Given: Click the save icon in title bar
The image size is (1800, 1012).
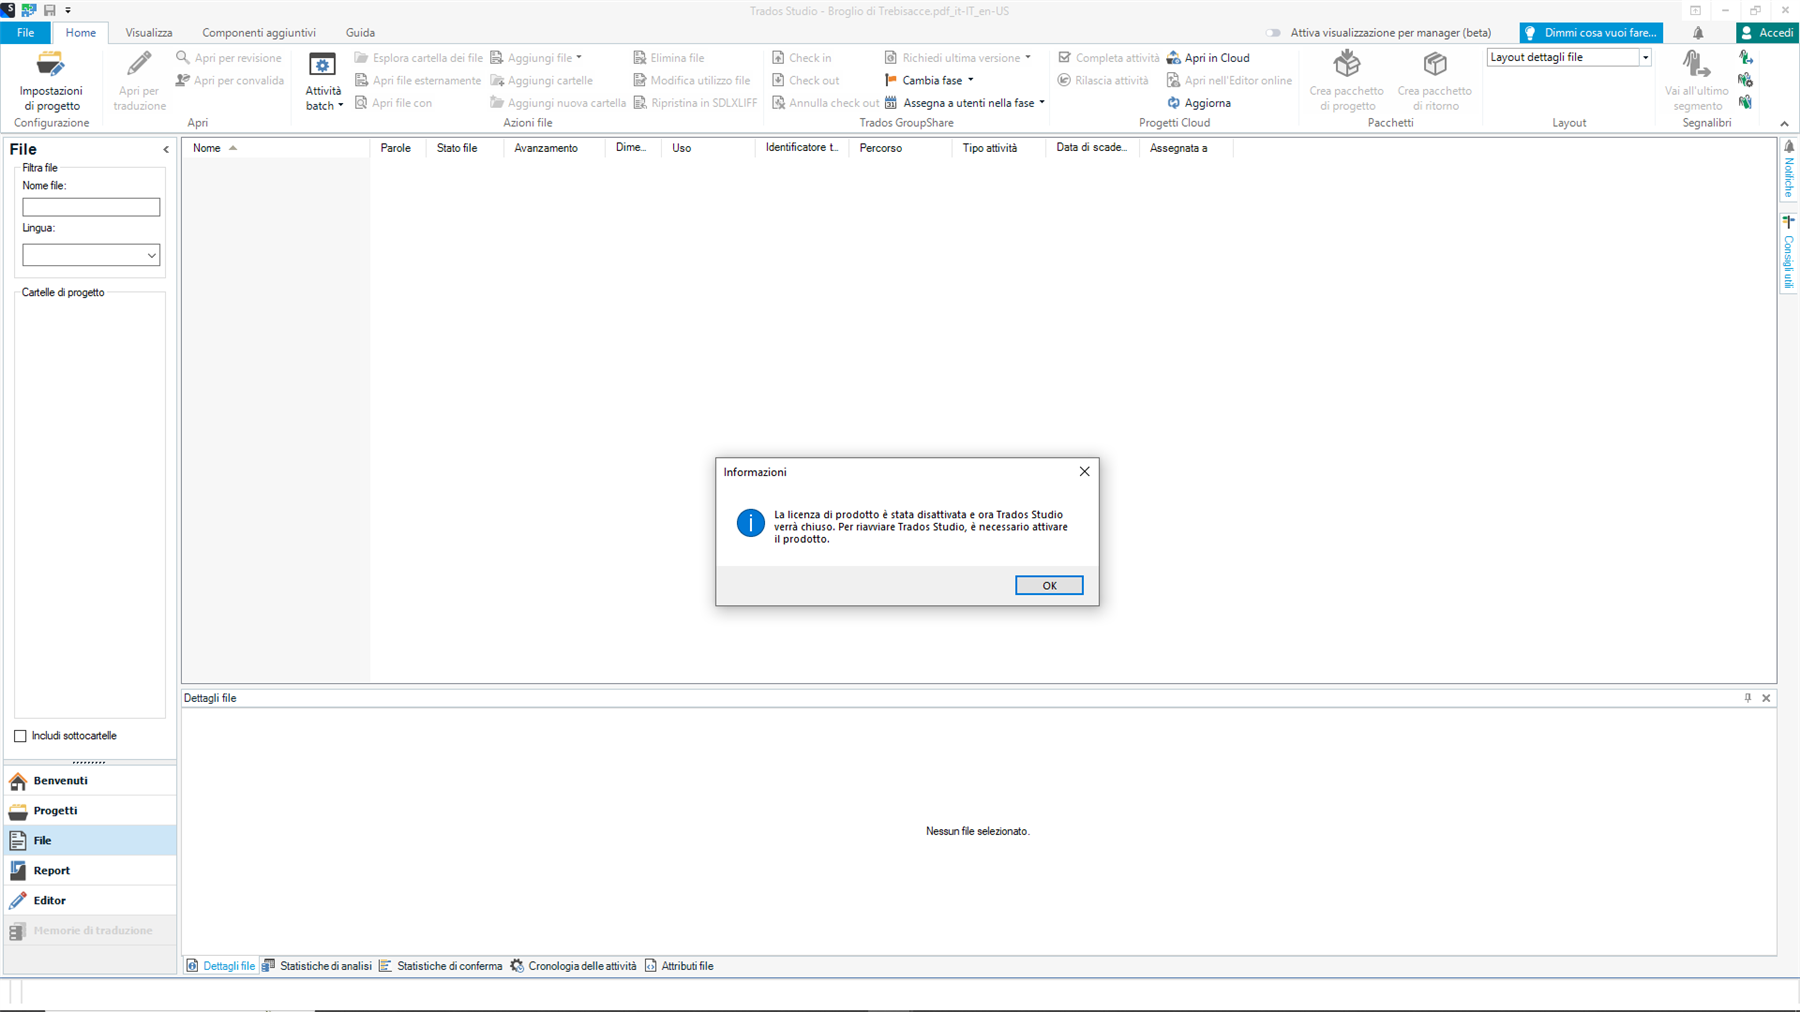Looking at the screenshot, I should click(x=49, y=10).
